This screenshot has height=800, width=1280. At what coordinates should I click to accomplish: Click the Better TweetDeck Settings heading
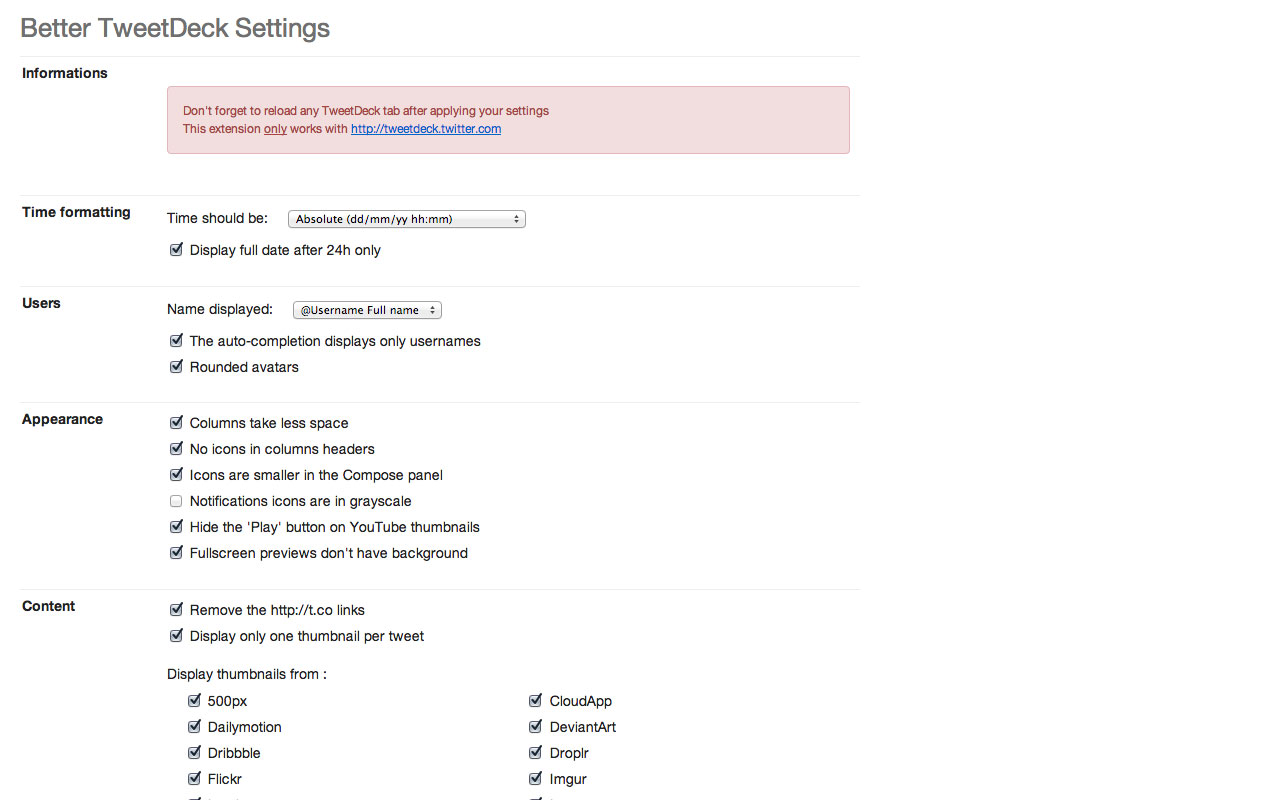pyautogui.click(x=175, y=28)
